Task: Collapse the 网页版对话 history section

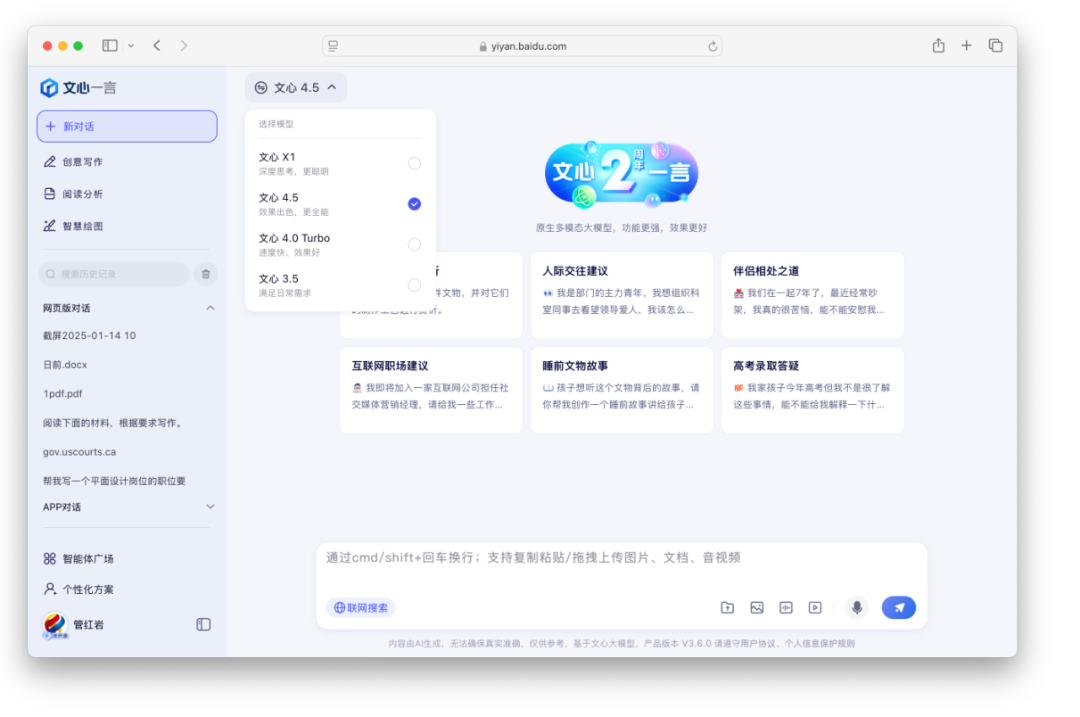Action: pyautogui.click(x=210, y=308)
